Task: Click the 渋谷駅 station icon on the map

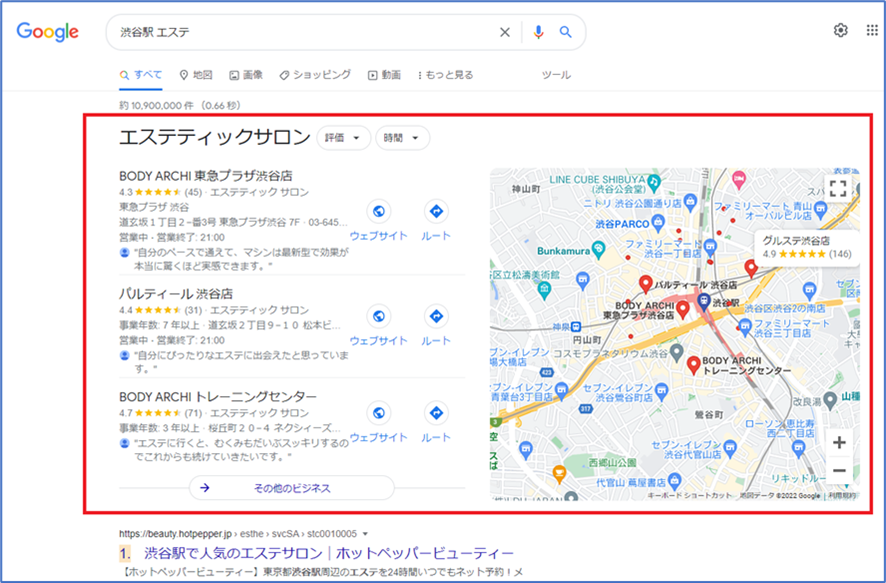Action: pyautogui.click(x=703, y=301)
